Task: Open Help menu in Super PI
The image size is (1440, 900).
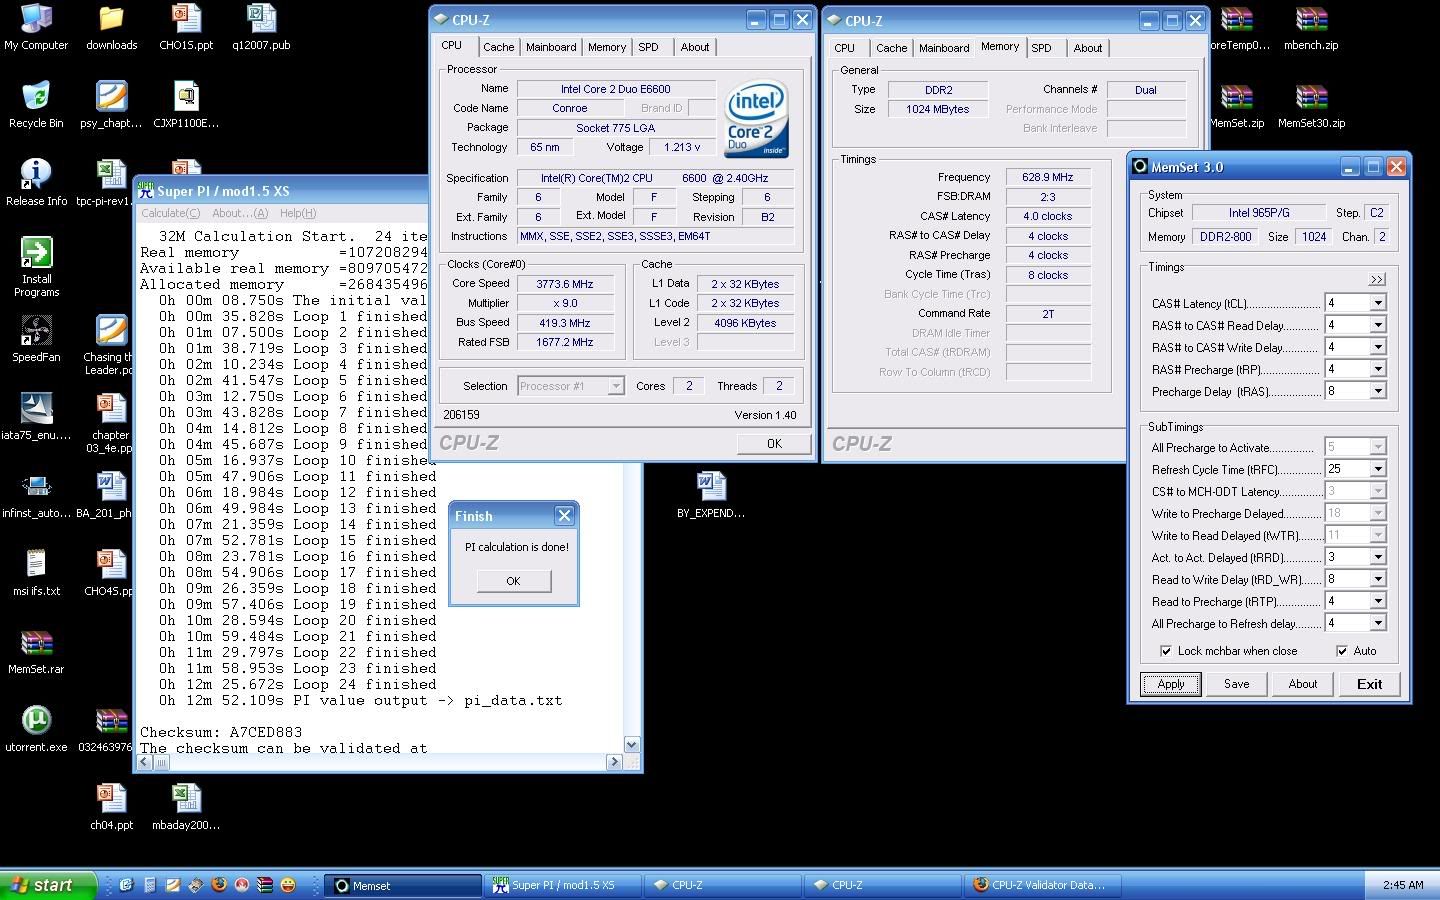Action: pos(298,213)
